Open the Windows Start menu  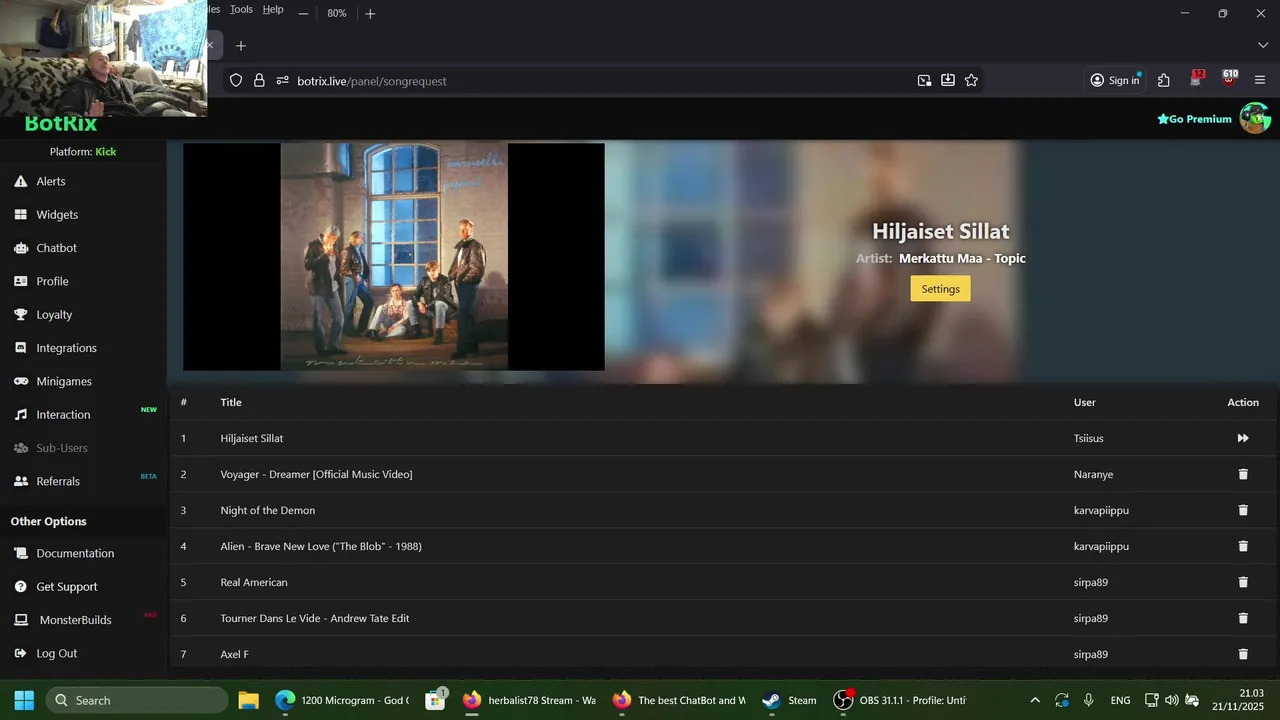24,700
